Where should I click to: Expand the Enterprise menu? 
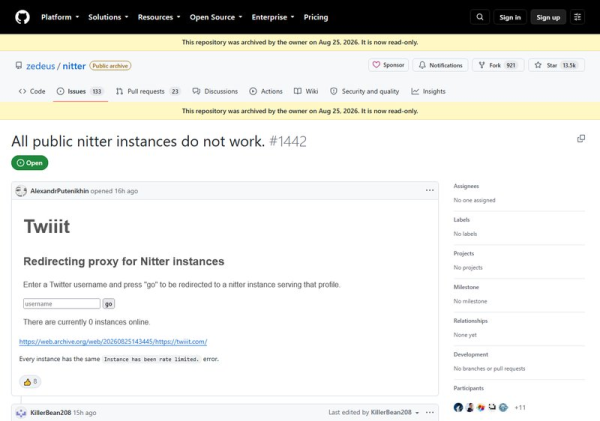[273, 17]
